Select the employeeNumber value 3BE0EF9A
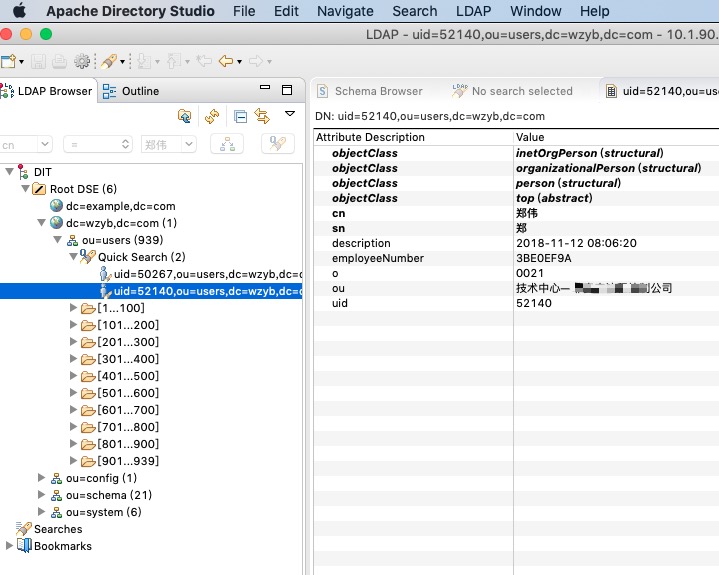 (544, 258)
